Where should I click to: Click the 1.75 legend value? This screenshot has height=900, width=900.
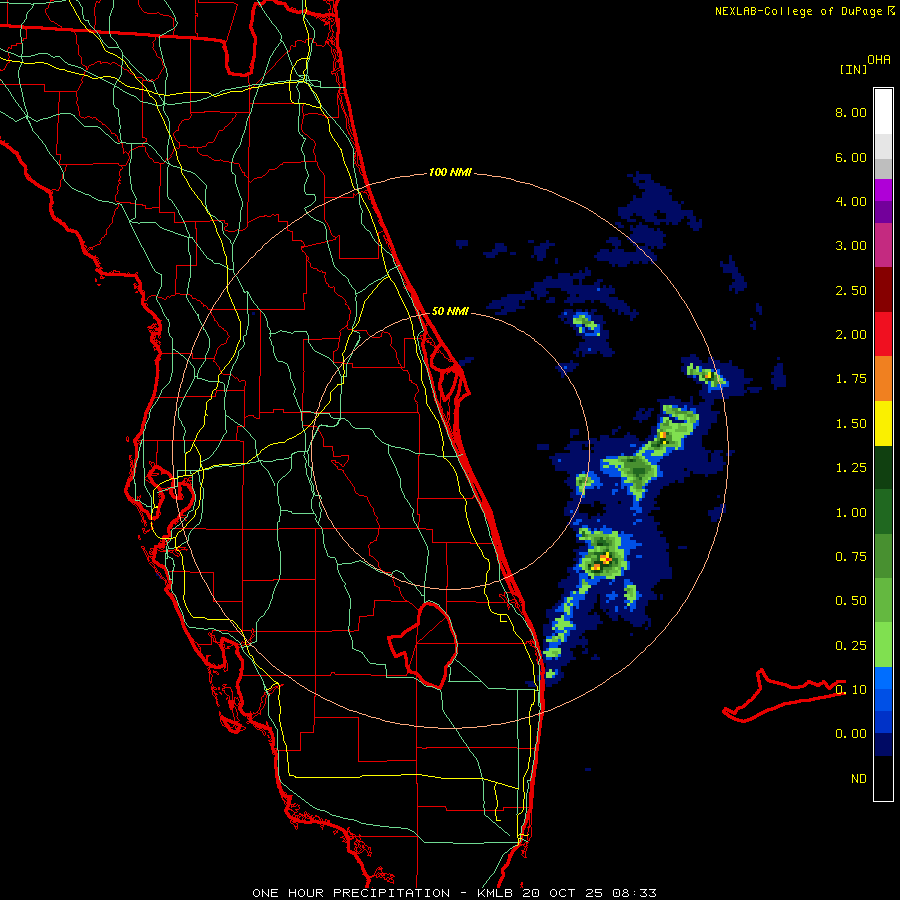851,379
